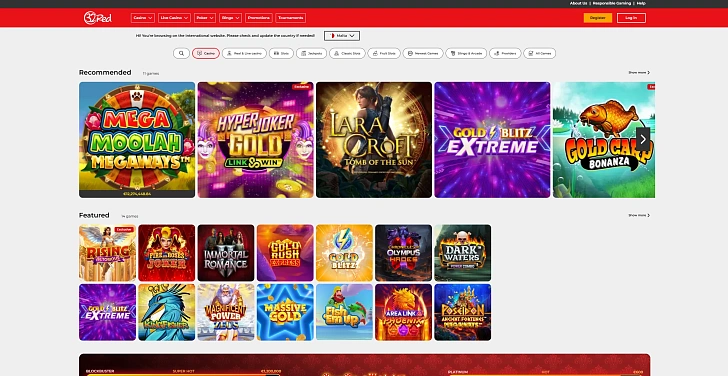Open Immortal Romance II game tile

(x=226, y=253)
